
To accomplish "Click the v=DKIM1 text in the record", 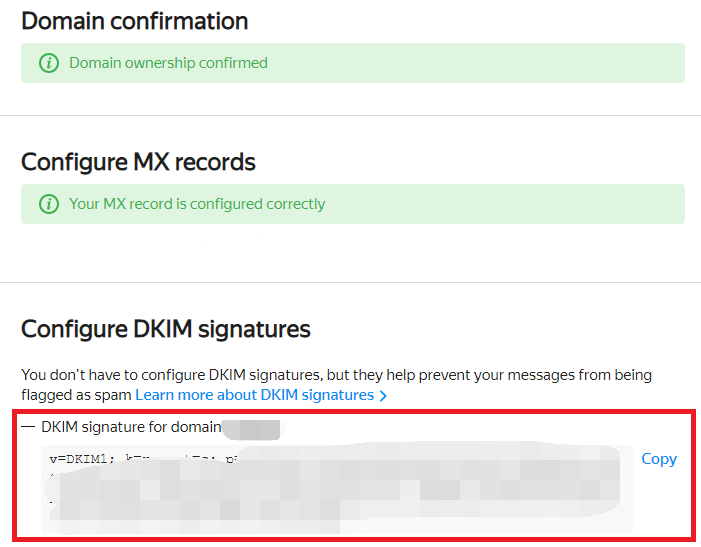I will click(x=82, y=459).
